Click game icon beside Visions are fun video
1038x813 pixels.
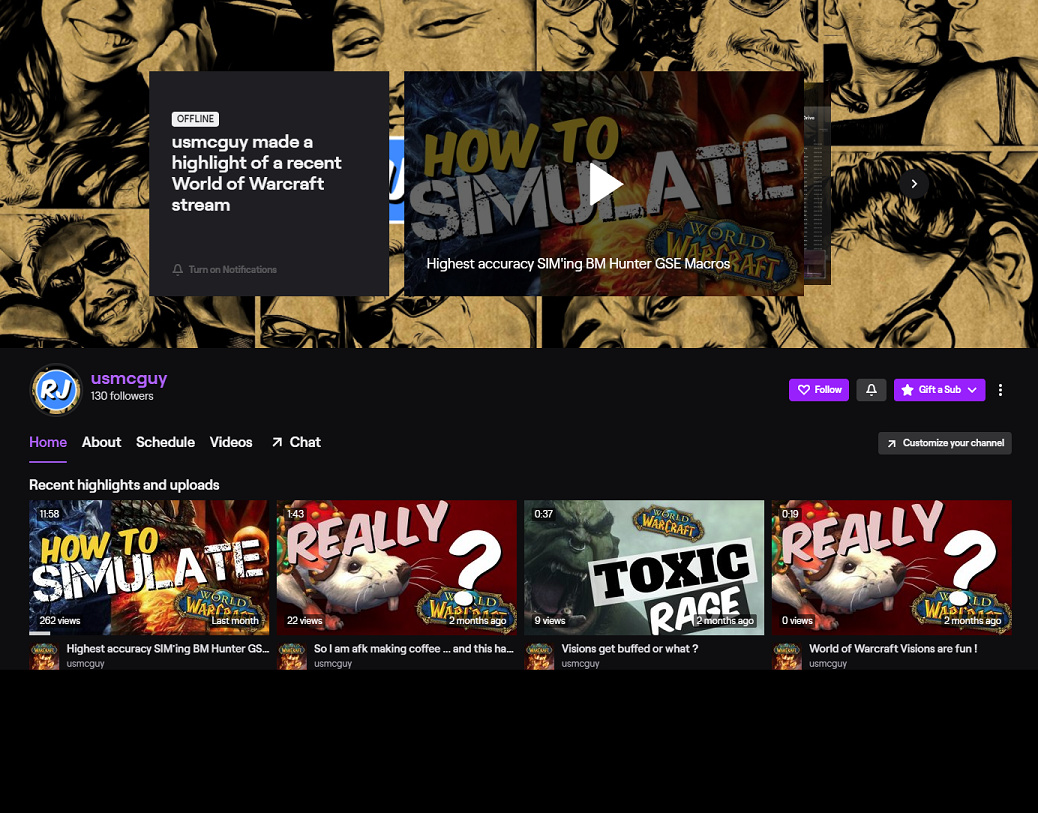[x=787, y=656]
